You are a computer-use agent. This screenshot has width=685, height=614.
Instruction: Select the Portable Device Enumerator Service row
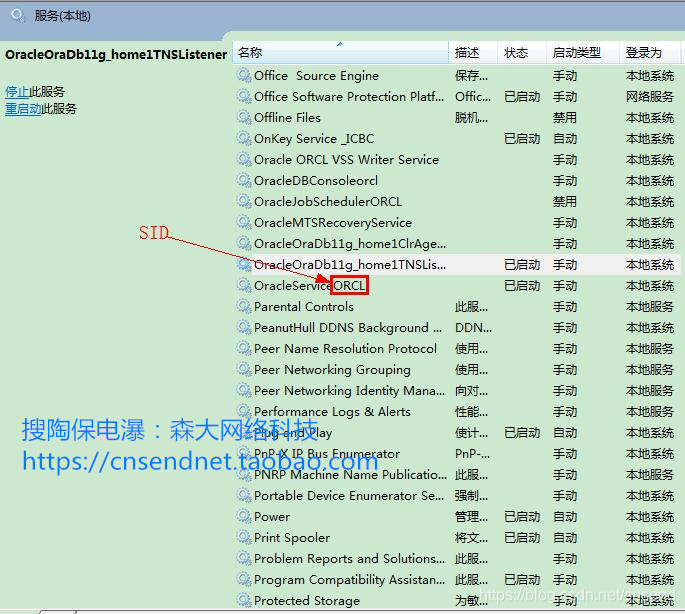point(457,496)
